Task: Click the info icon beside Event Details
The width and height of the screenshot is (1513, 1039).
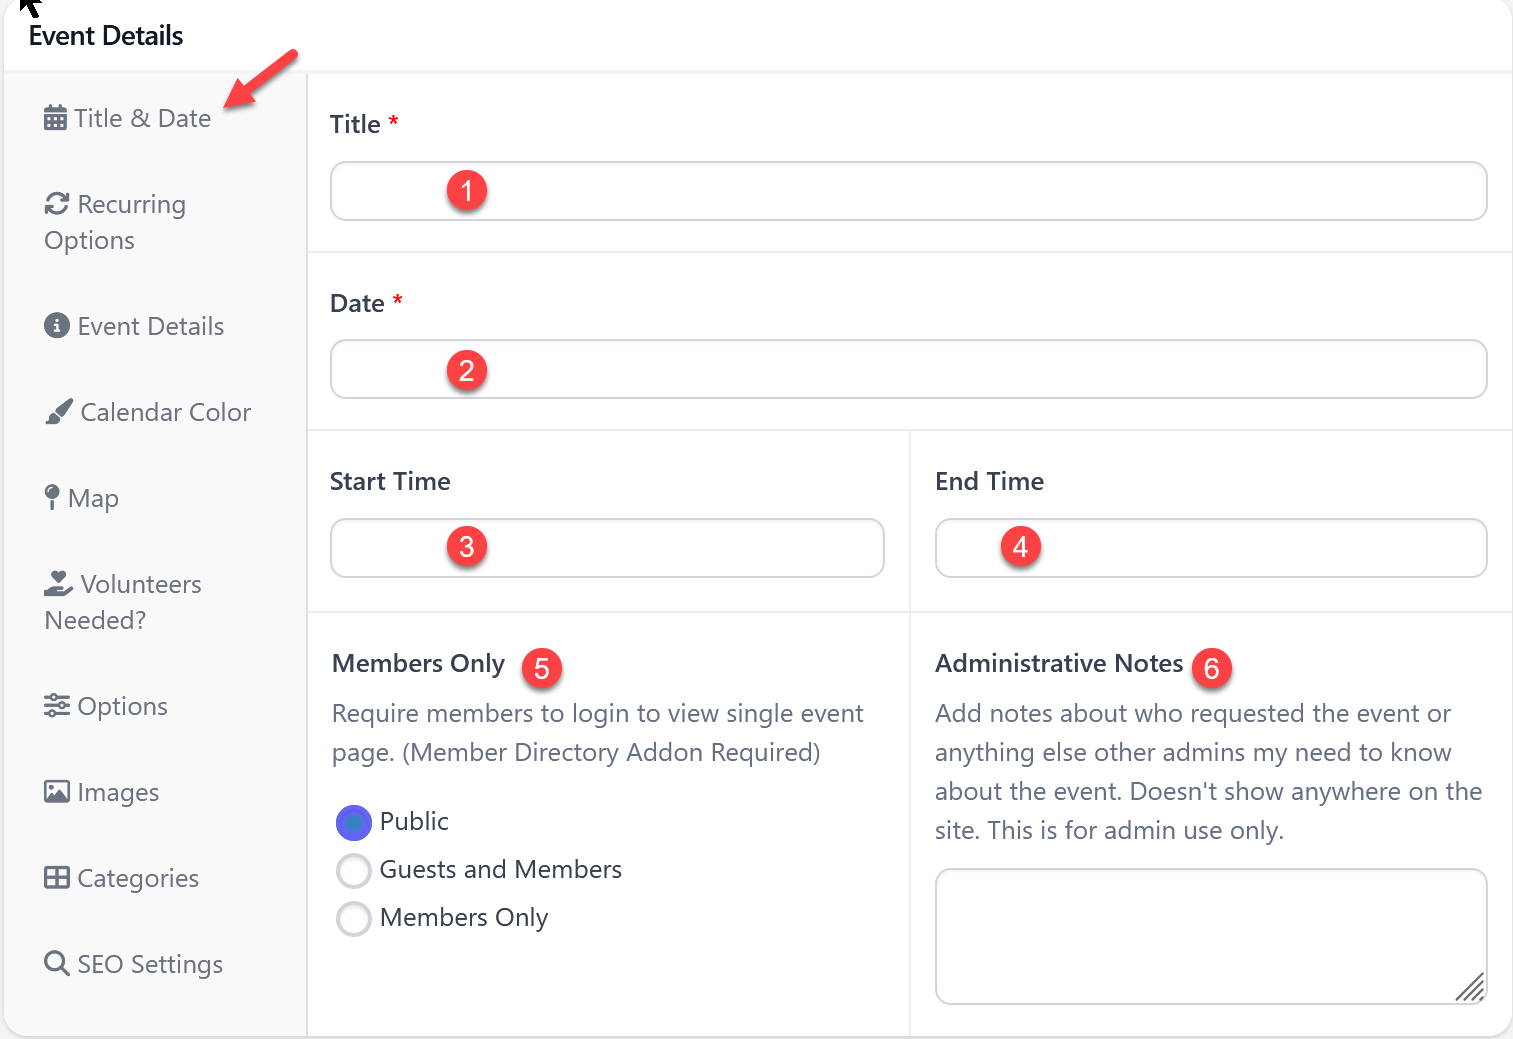Action: pos(57,326)
